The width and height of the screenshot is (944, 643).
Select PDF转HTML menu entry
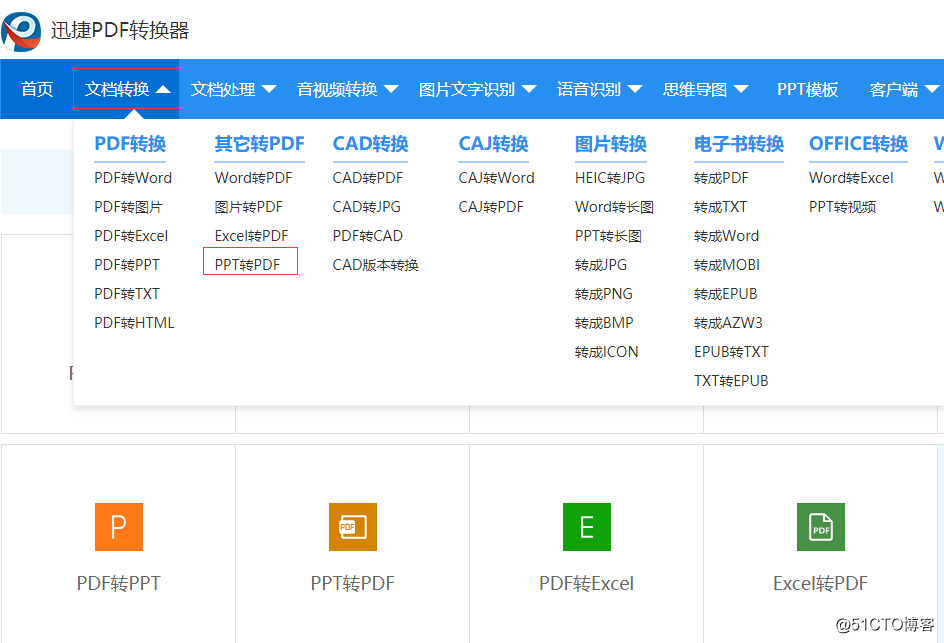point(134,322)
